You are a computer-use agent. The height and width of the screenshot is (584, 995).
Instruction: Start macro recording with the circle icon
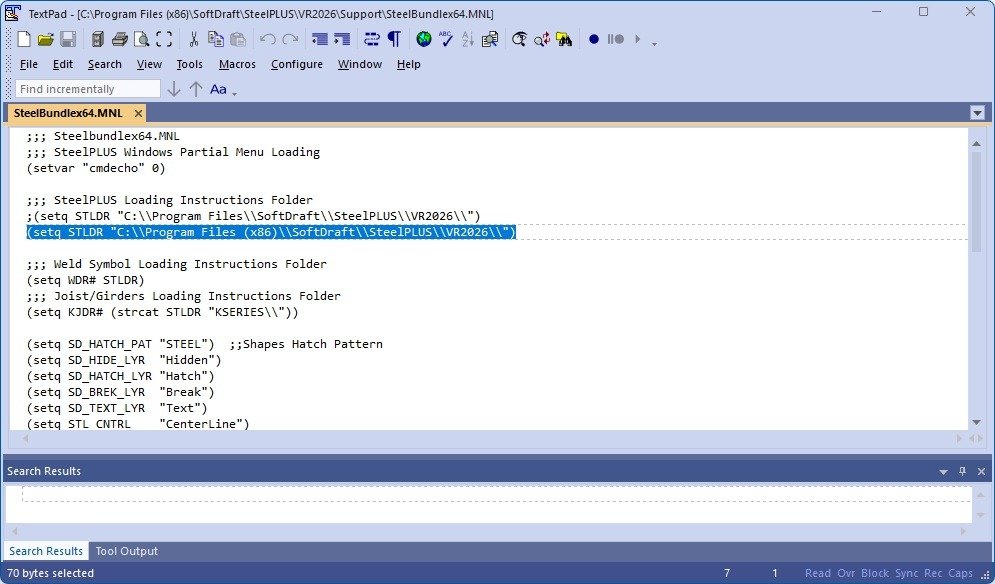593,39
